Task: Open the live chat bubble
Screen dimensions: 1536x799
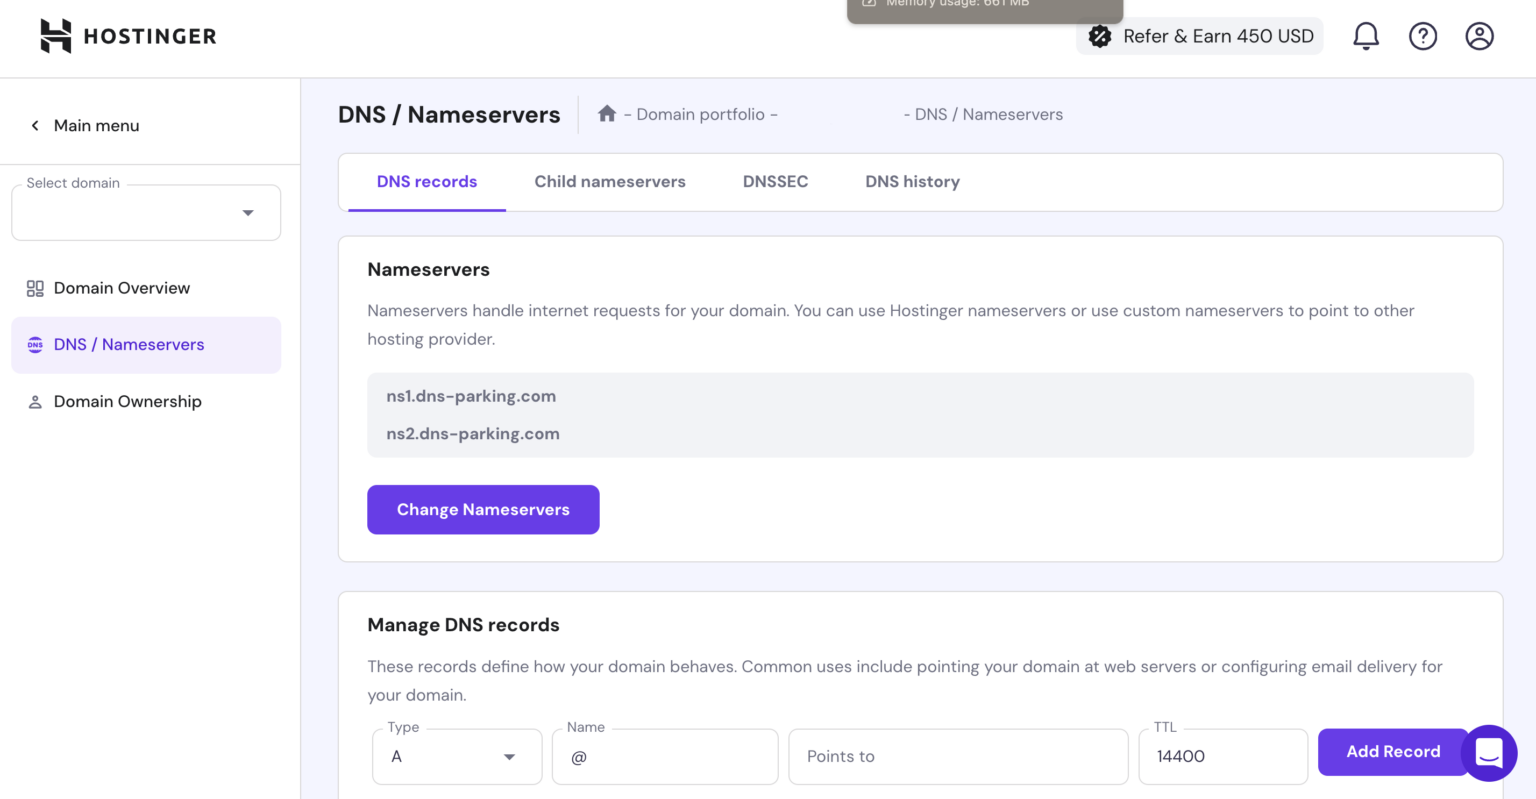Action: pyautogui.click(x=1489, y=753)
